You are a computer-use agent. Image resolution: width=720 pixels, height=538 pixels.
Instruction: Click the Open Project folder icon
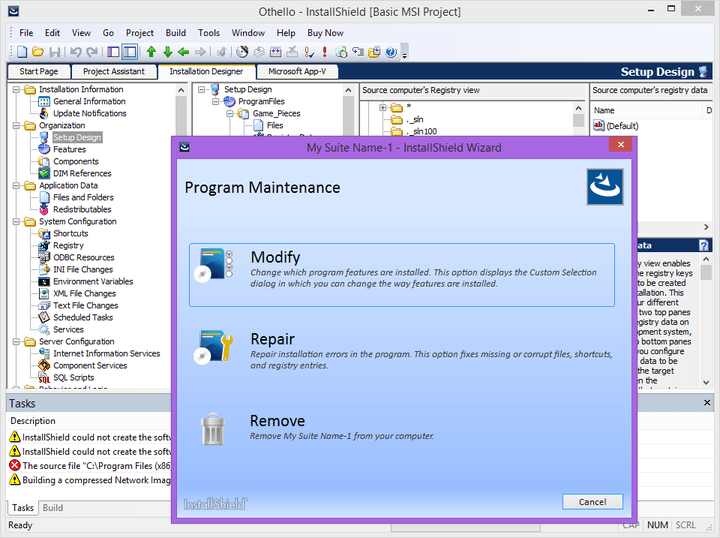(x=38, y=52)
